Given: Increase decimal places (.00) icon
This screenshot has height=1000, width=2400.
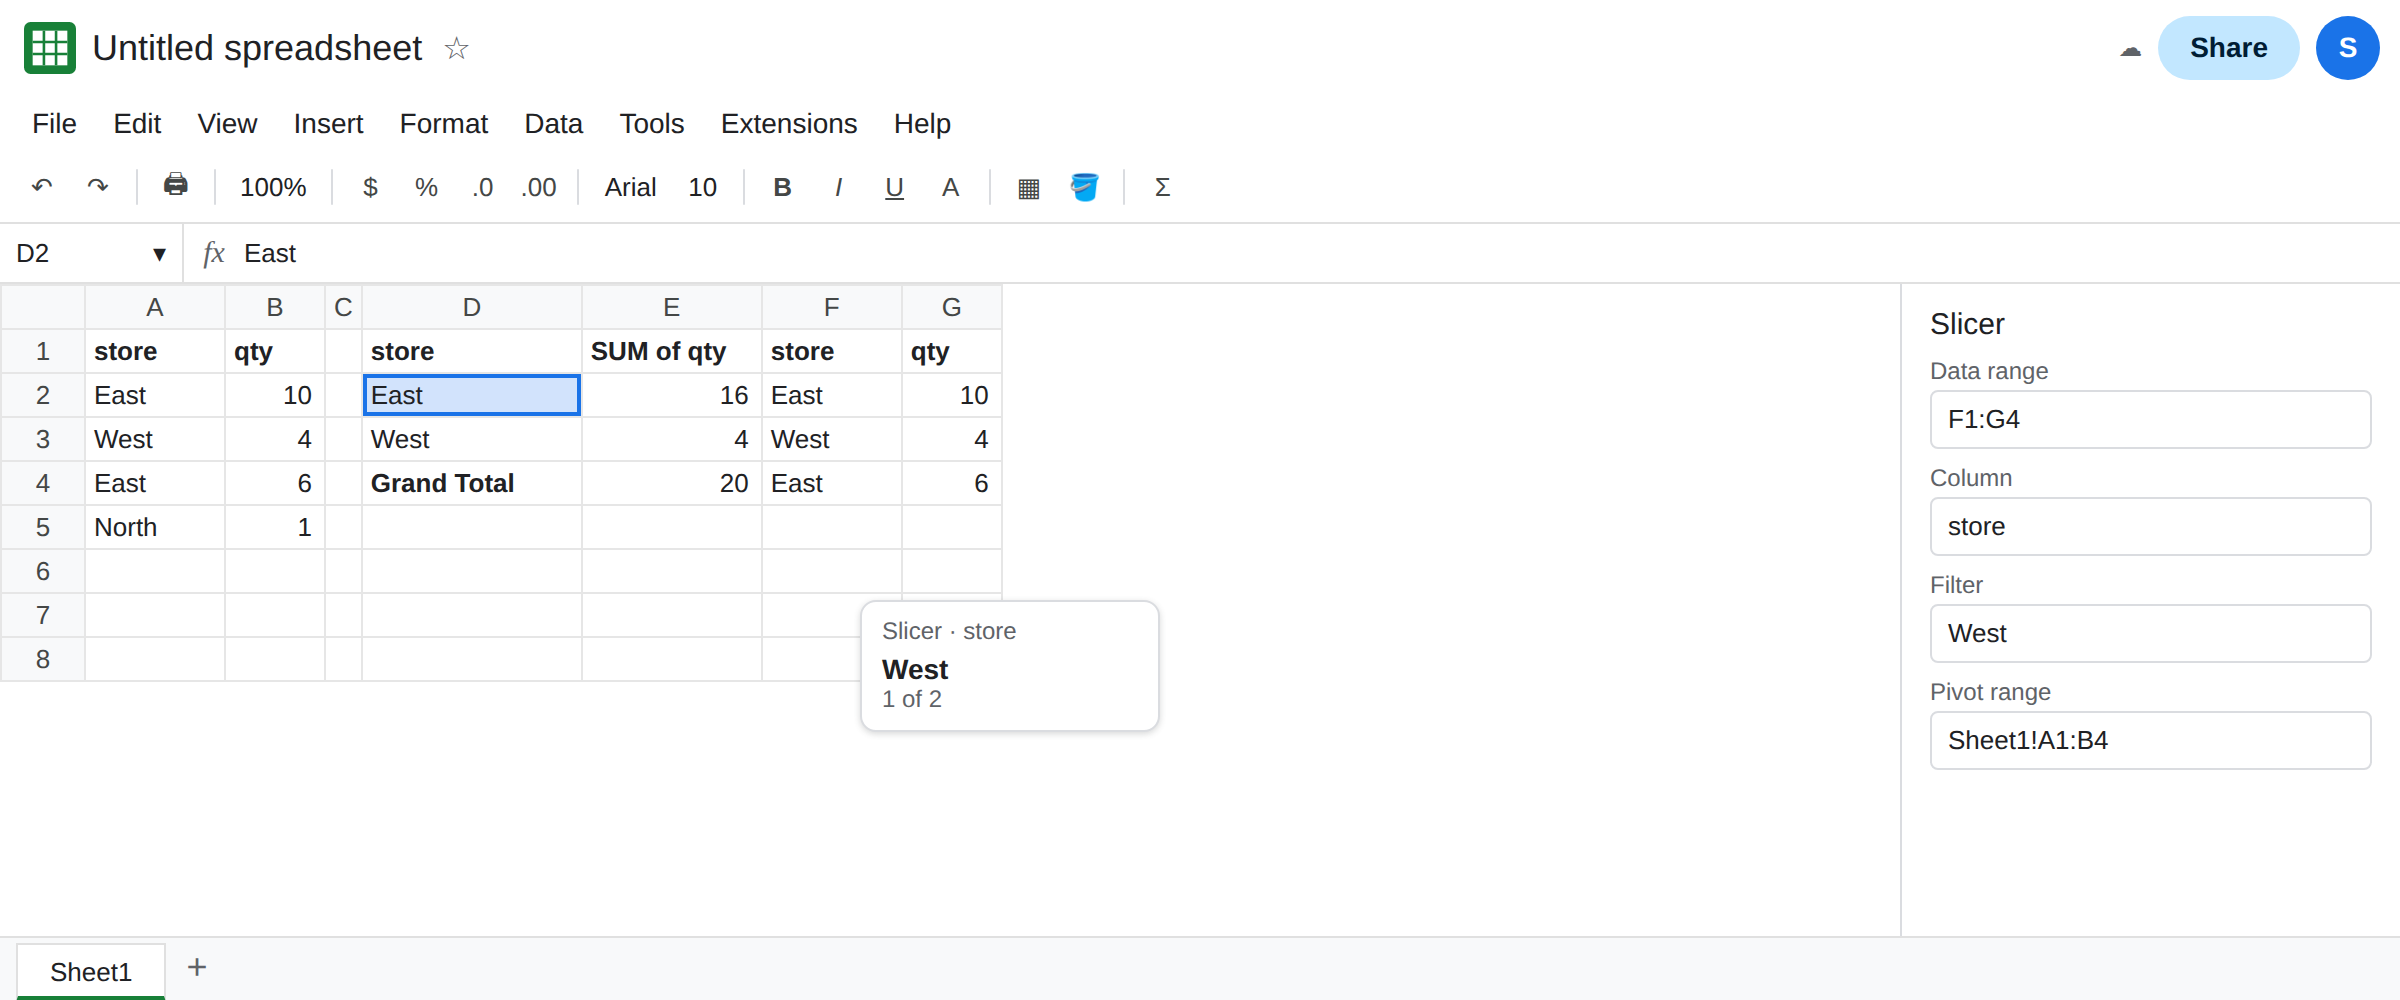Looking at the screenshot, I should (x=539, y=187).
